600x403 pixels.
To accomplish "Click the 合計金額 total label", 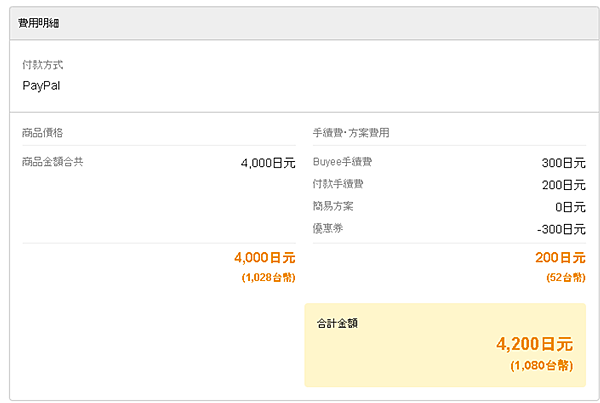I will (x=337, y=323).
